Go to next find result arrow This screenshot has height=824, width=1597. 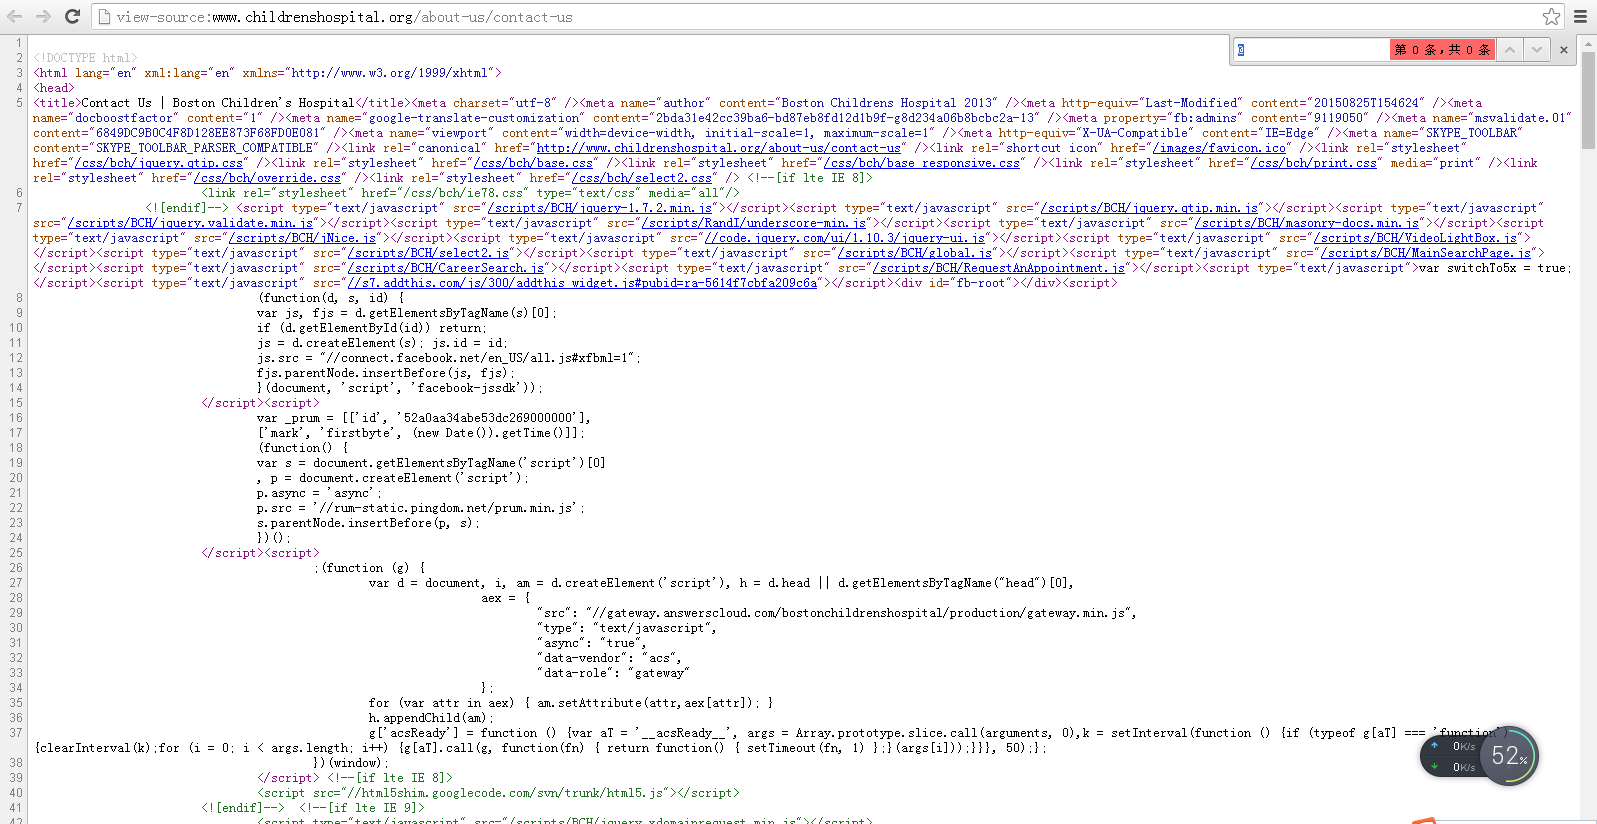[x=1536, y=49]
